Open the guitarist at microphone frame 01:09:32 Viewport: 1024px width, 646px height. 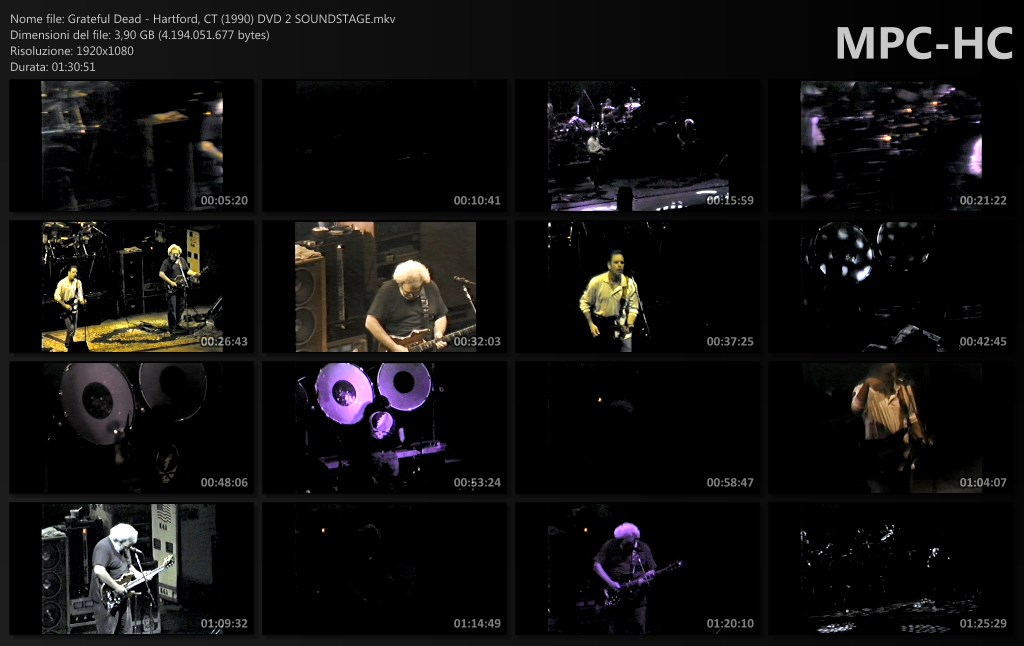[131, 569]
